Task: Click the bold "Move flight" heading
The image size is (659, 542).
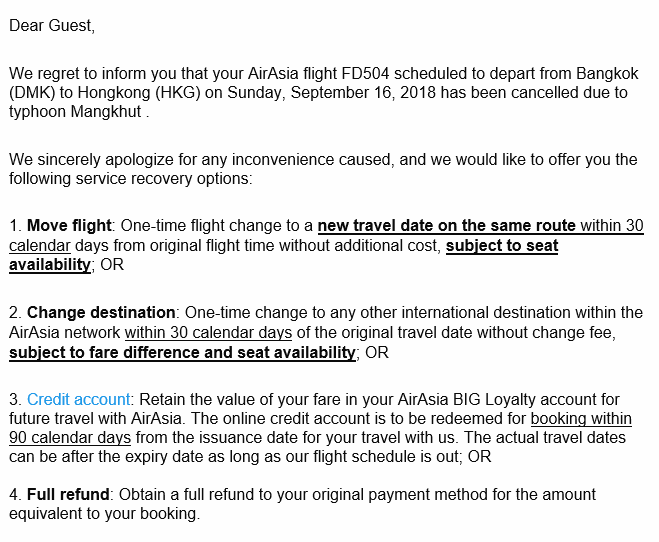Action: click(x=68, y=227)
